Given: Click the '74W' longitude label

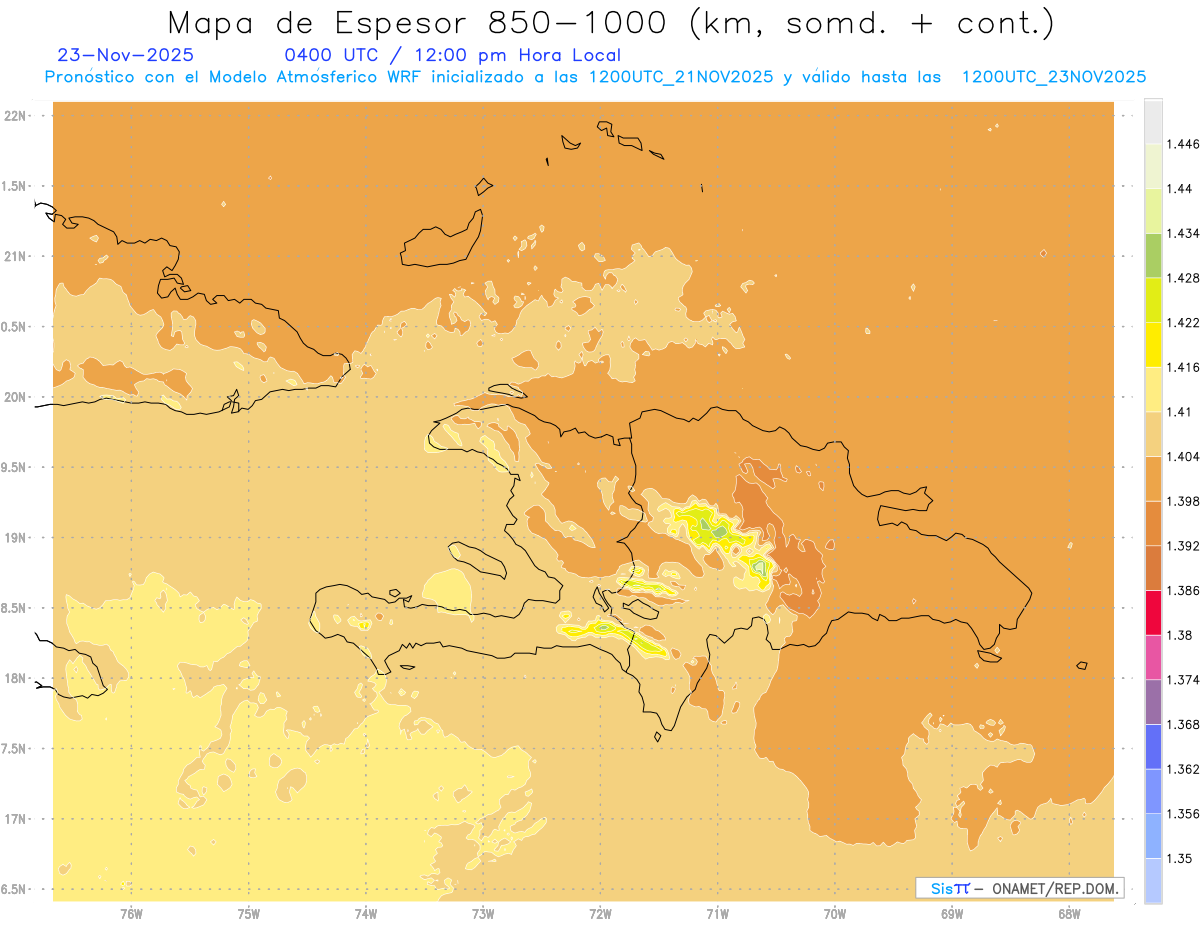Looking at the screenshot, I should [366, 913].
